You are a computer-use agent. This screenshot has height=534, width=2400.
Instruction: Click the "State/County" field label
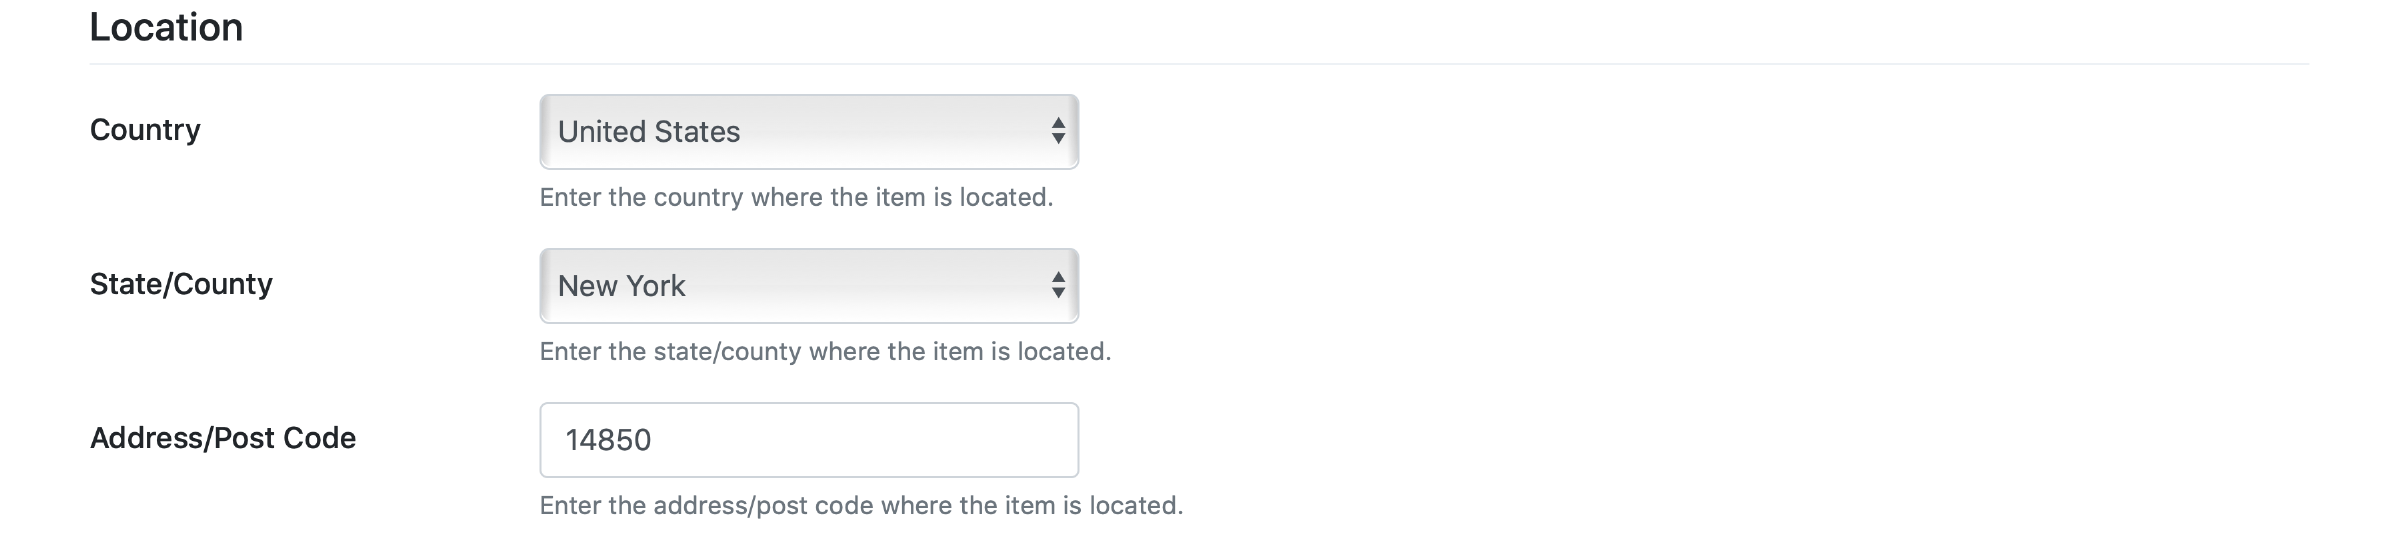181,284
